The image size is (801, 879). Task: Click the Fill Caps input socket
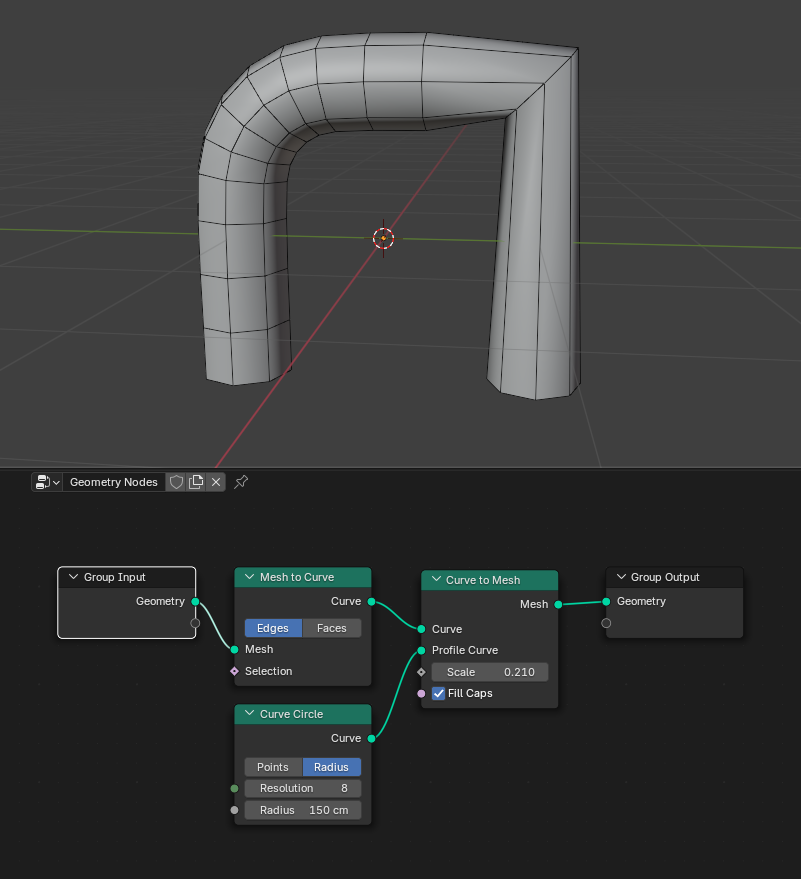pyautogui.click(x=421, y=693)
